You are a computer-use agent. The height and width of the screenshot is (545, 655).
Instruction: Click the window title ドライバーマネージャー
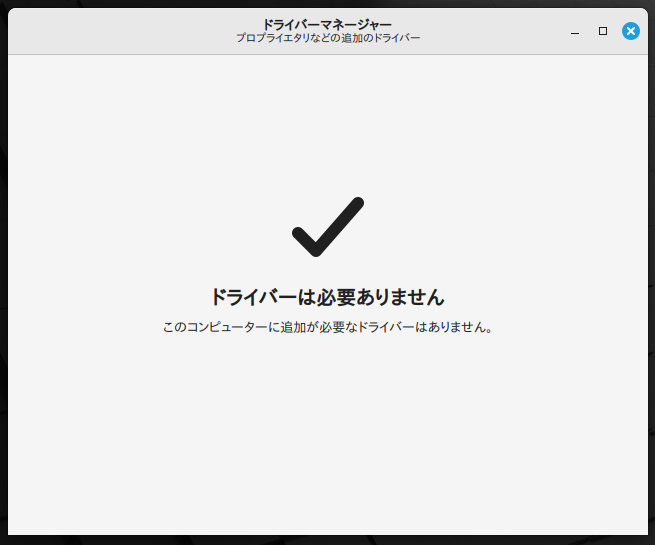(x=327, y=24)
